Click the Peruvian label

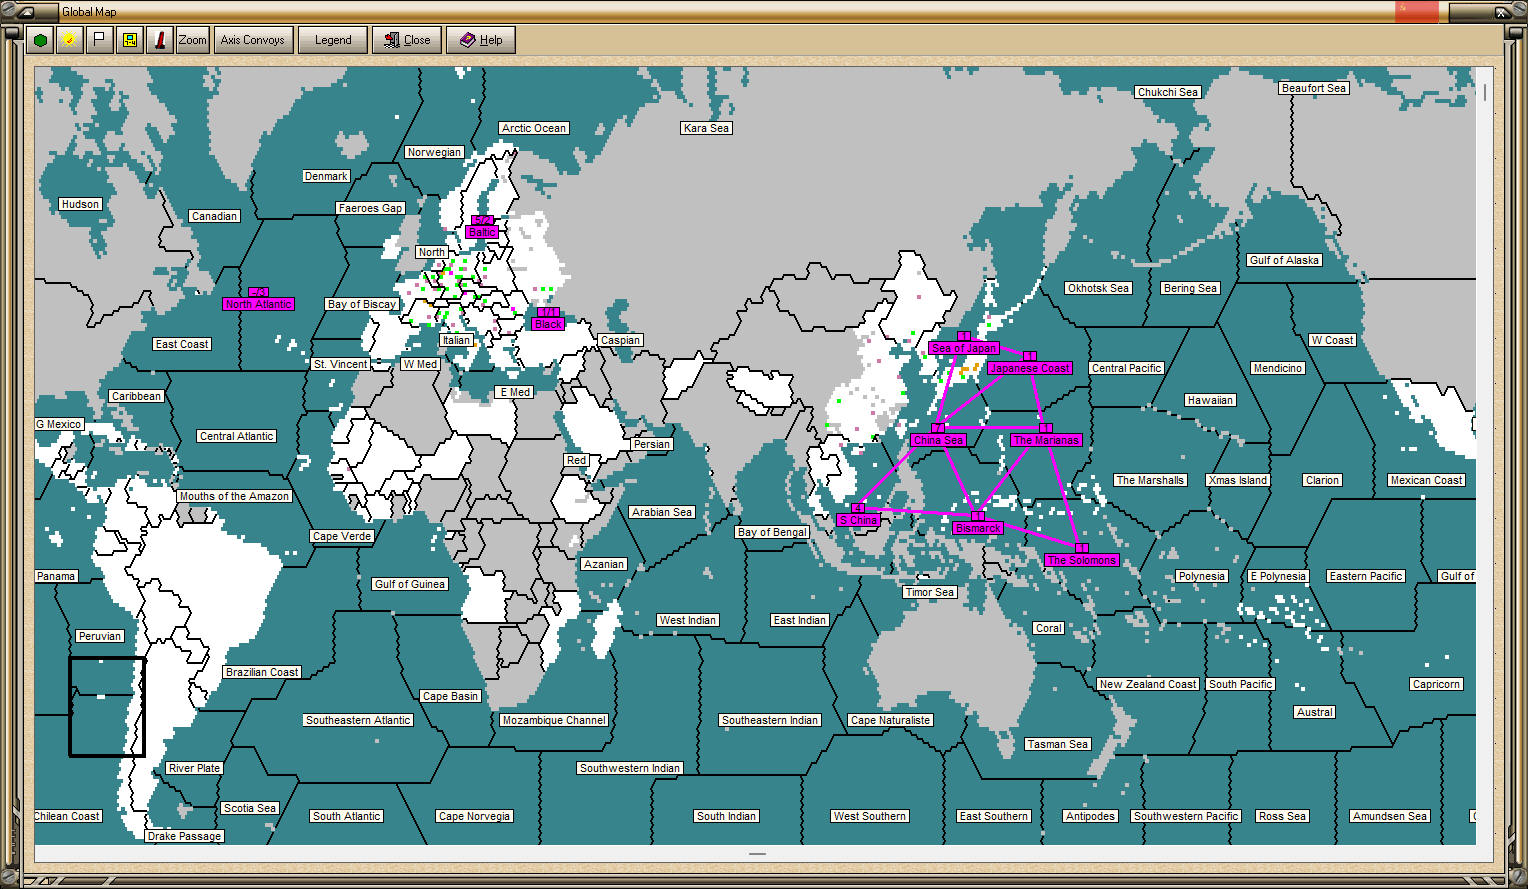click(x=100, y=636)
